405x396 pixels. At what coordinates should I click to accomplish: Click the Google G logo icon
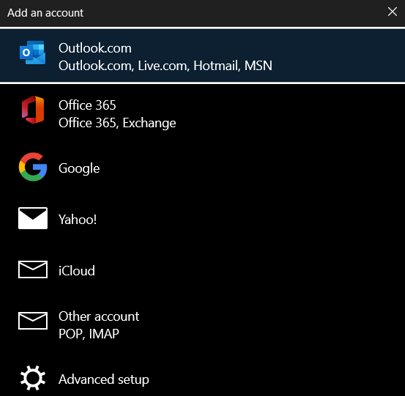33,167
